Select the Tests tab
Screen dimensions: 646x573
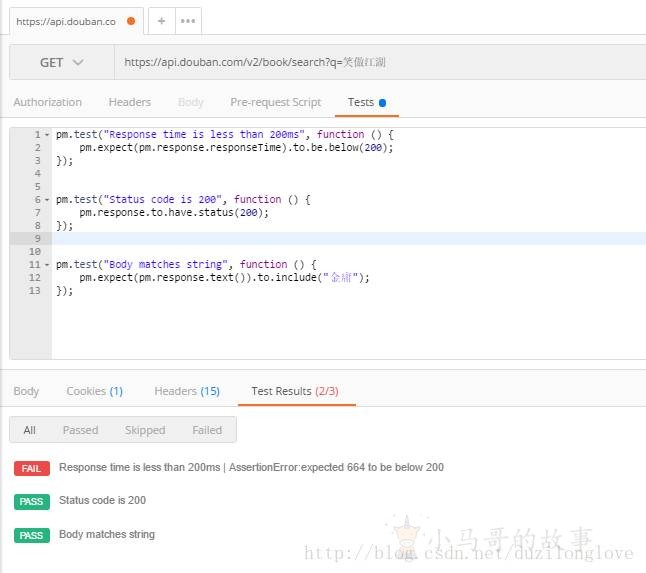(x=366, y=102)
